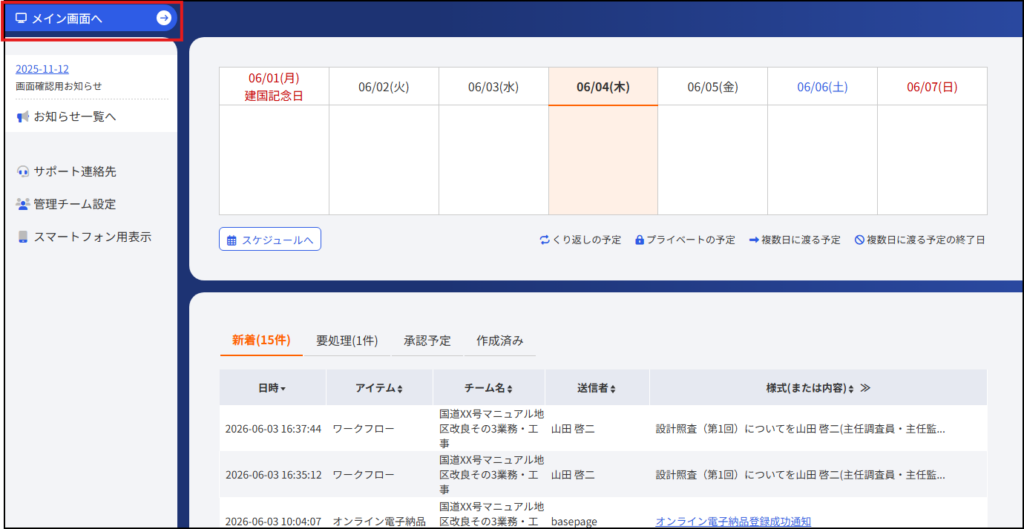Expand the 様式 column with the double chevron
This screenshot has width=1024, height=529.
pos(865,387)
